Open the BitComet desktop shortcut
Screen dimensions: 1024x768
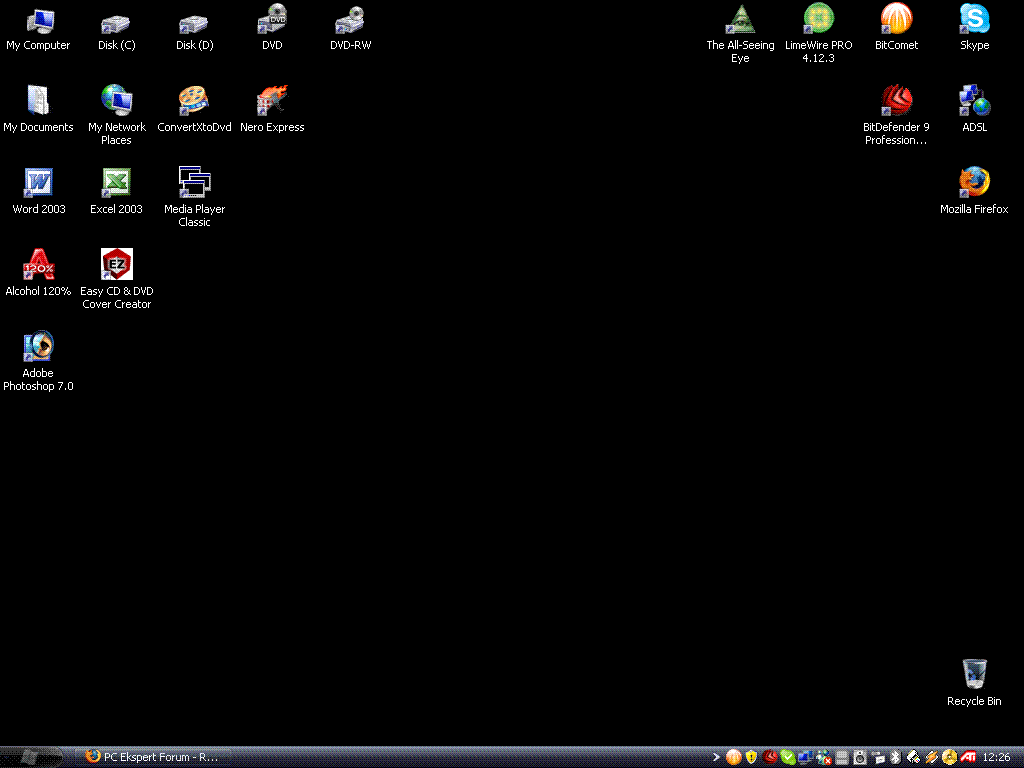pyautogui.click(x=896, y=19)
